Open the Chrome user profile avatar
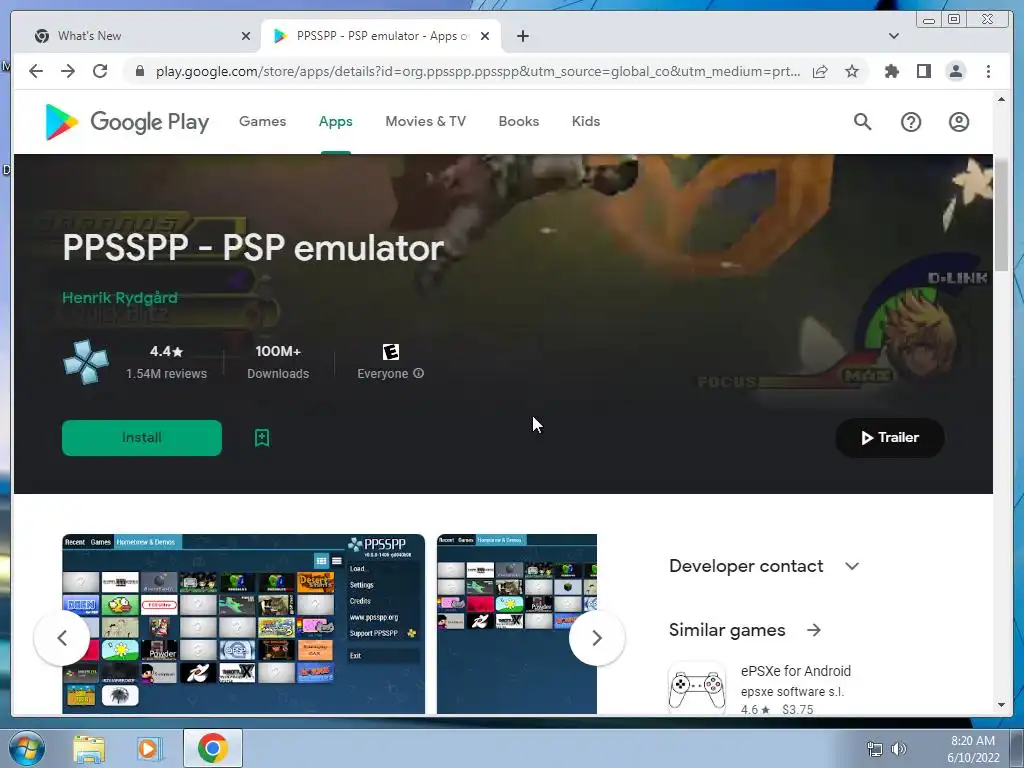 [x=955, y=71]
